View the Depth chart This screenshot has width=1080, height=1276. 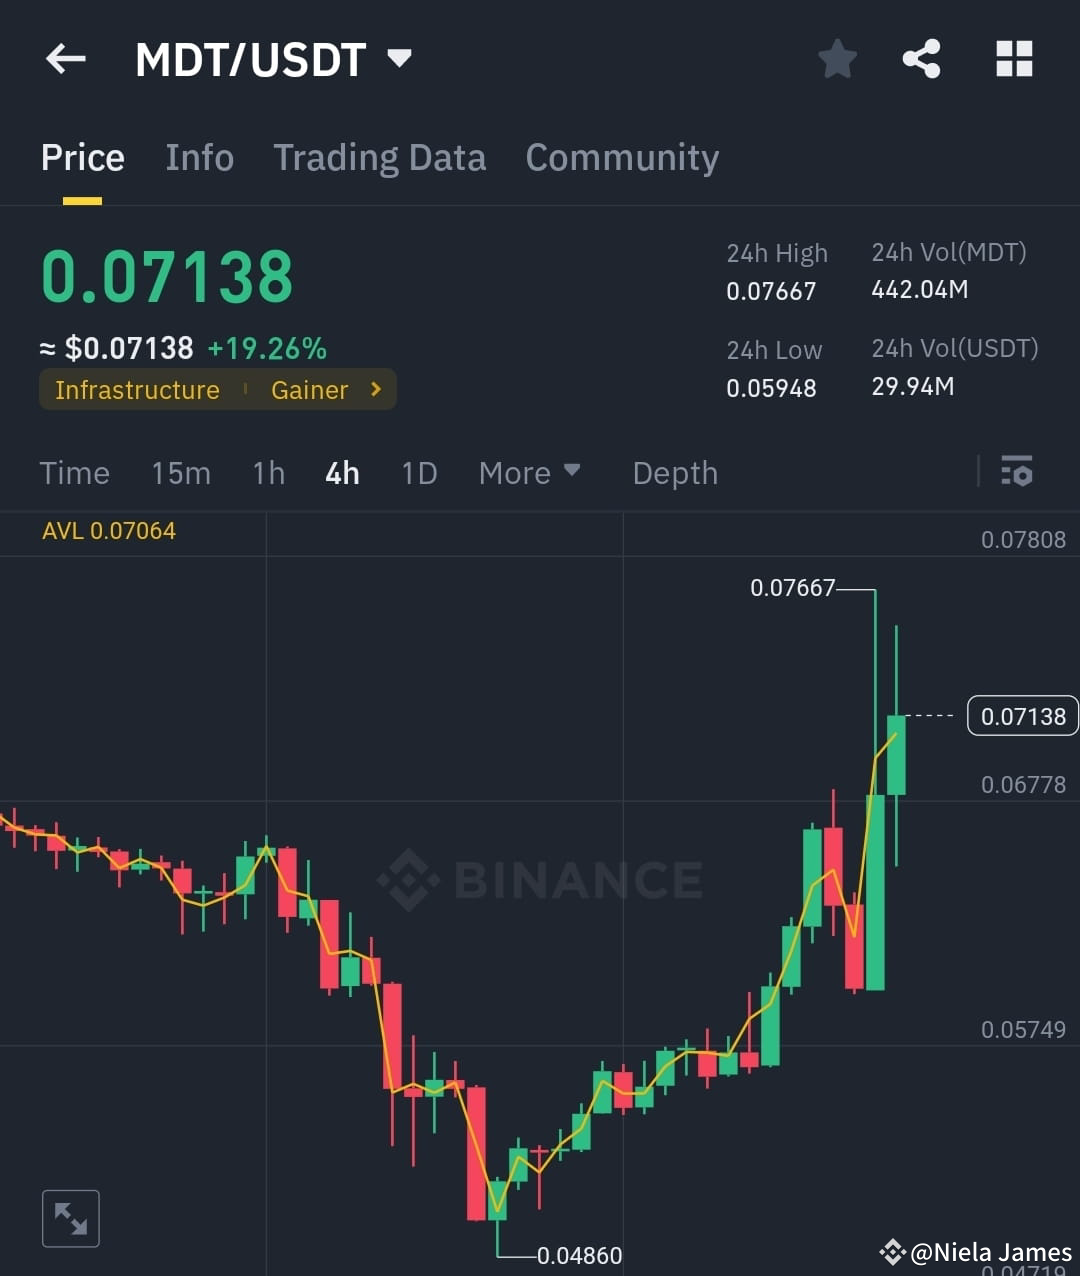click(x=675, y=473)
